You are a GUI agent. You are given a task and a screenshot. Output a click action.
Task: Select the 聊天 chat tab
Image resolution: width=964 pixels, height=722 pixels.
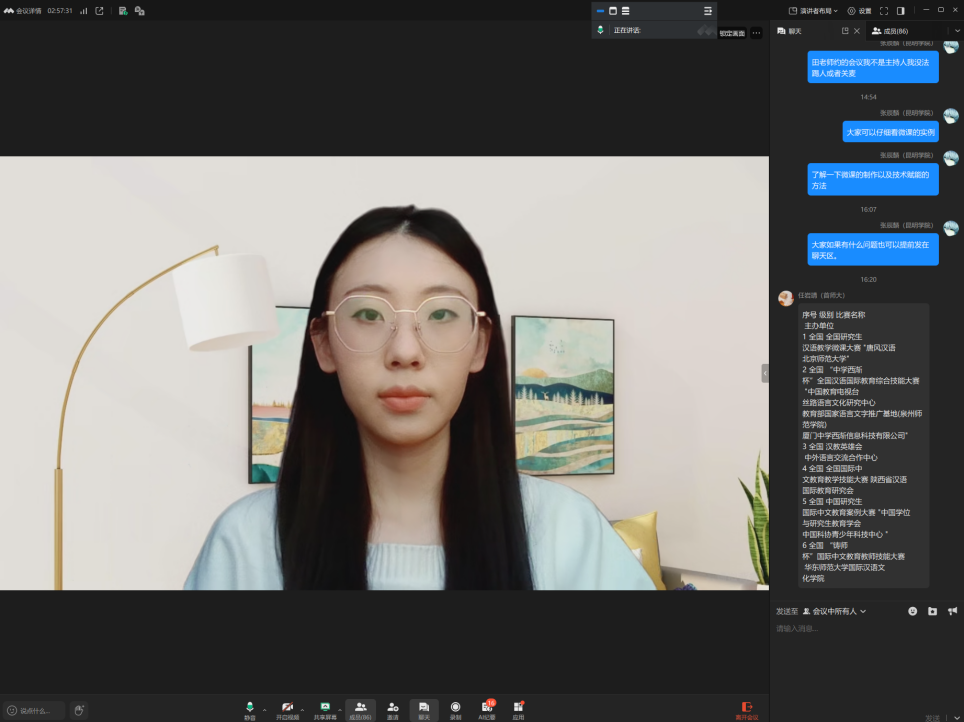click(790, 31)
